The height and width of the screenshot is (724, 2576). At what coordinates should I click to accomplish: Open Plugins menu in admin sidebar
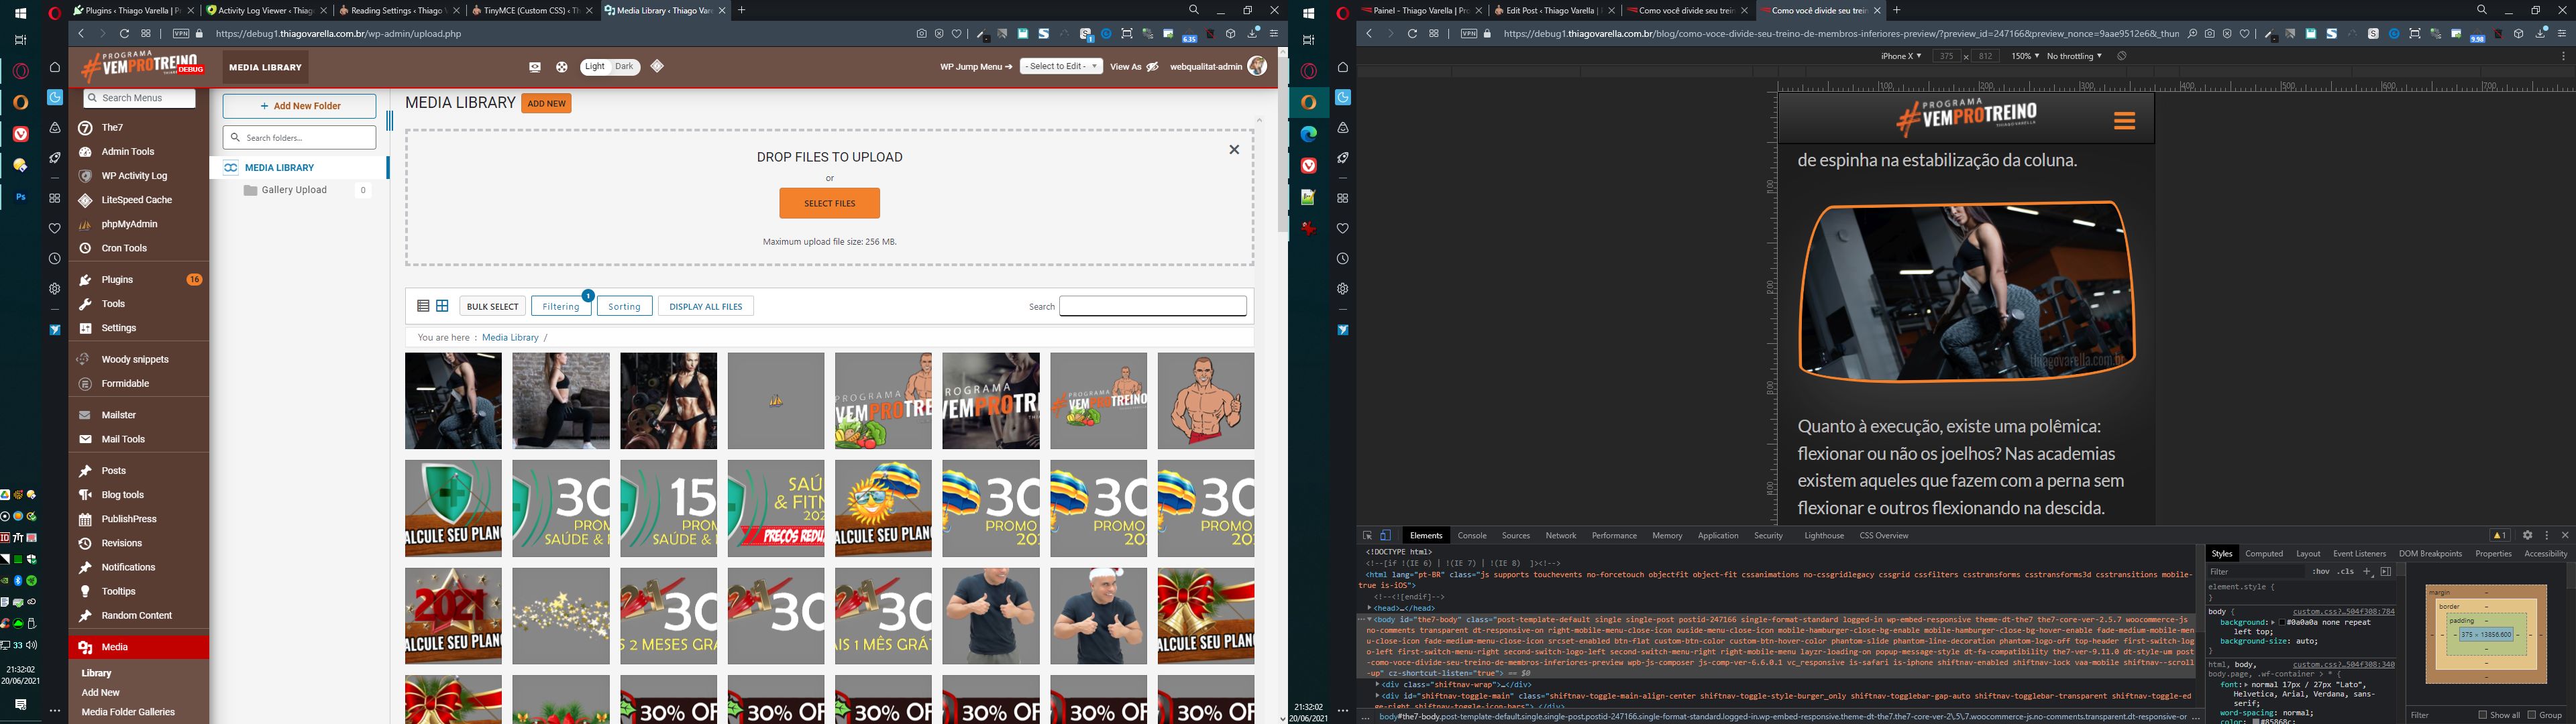tap(118, 280)
